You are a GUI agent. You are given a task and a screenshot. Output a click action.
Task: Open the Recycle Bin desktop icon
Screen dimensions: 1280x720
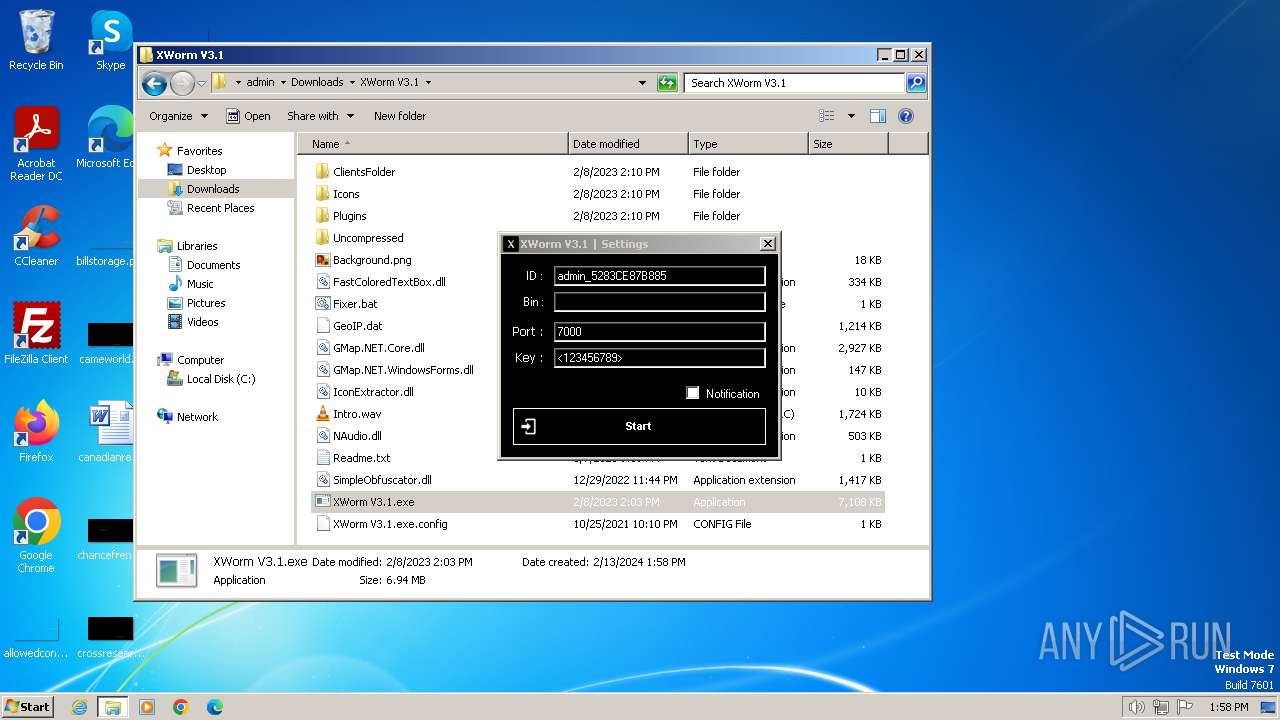pyautogui.click(x=36, y=40)
